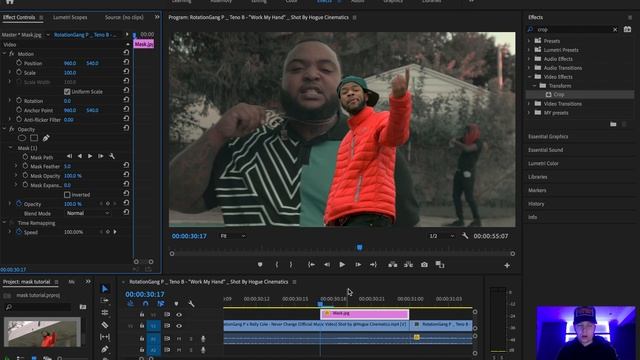
Task: Select the Selection tool in the tools panel
Action: (x=104, y=289)
